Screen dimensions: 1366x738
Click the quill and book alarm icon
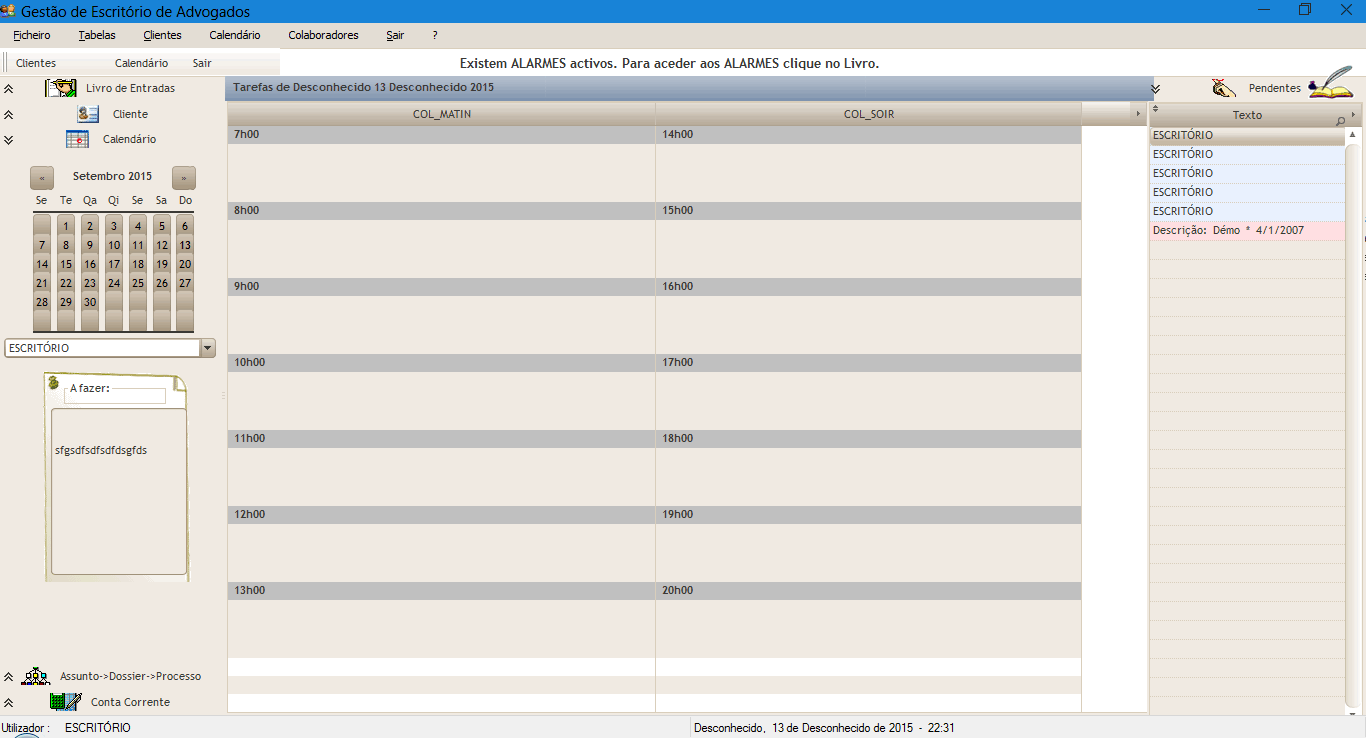tap(1330, 83)
